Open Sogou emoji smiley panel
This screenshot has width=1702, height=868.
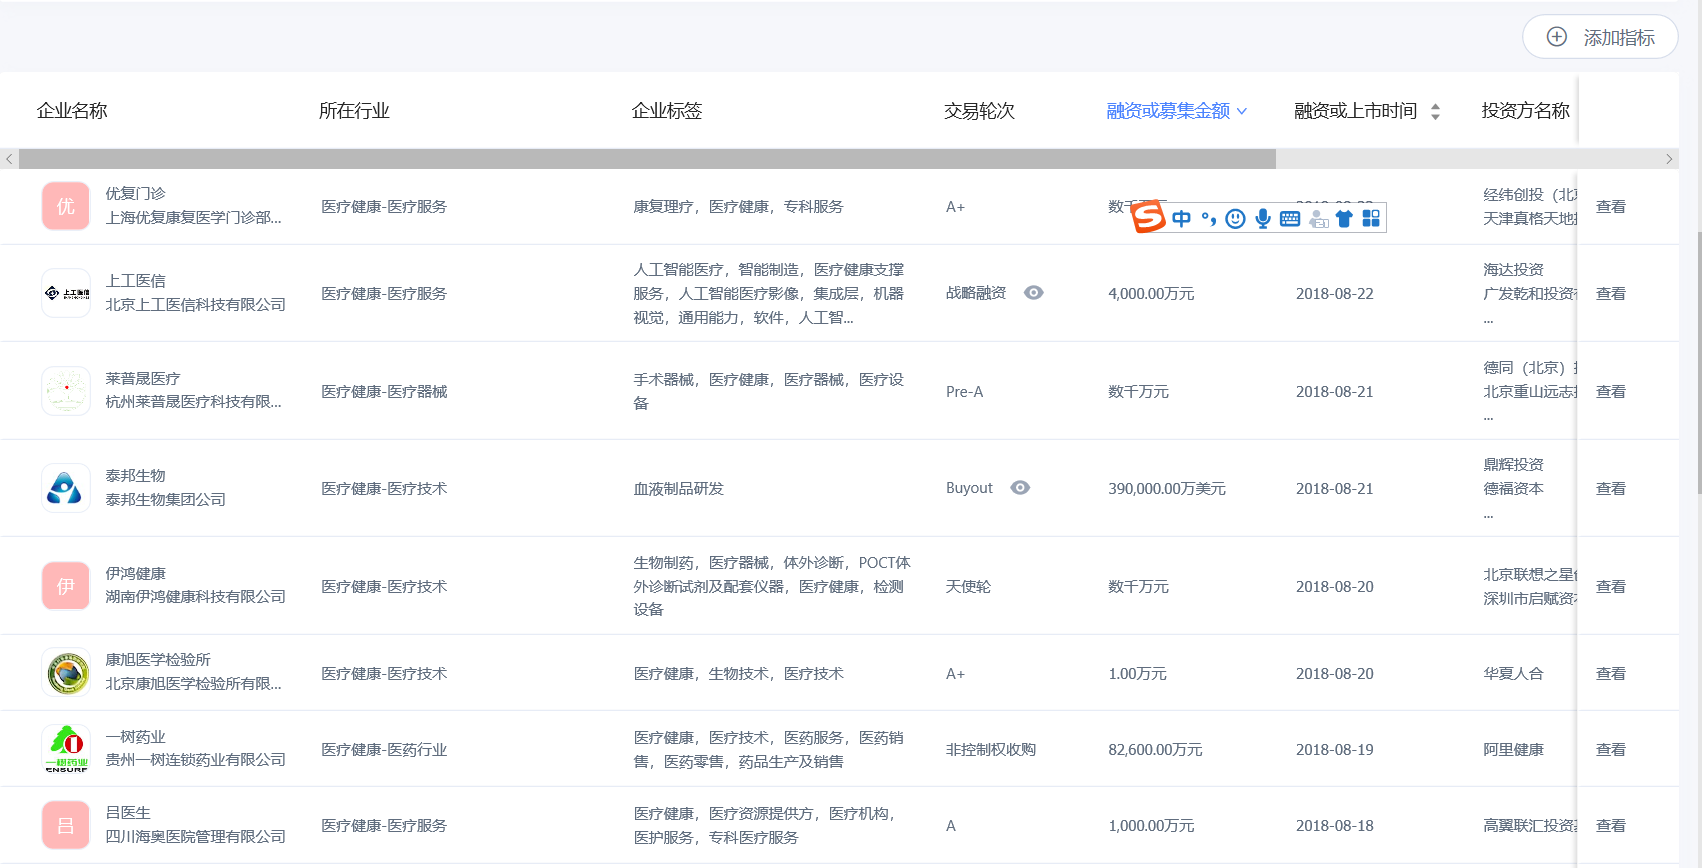tap(1236, 218)
